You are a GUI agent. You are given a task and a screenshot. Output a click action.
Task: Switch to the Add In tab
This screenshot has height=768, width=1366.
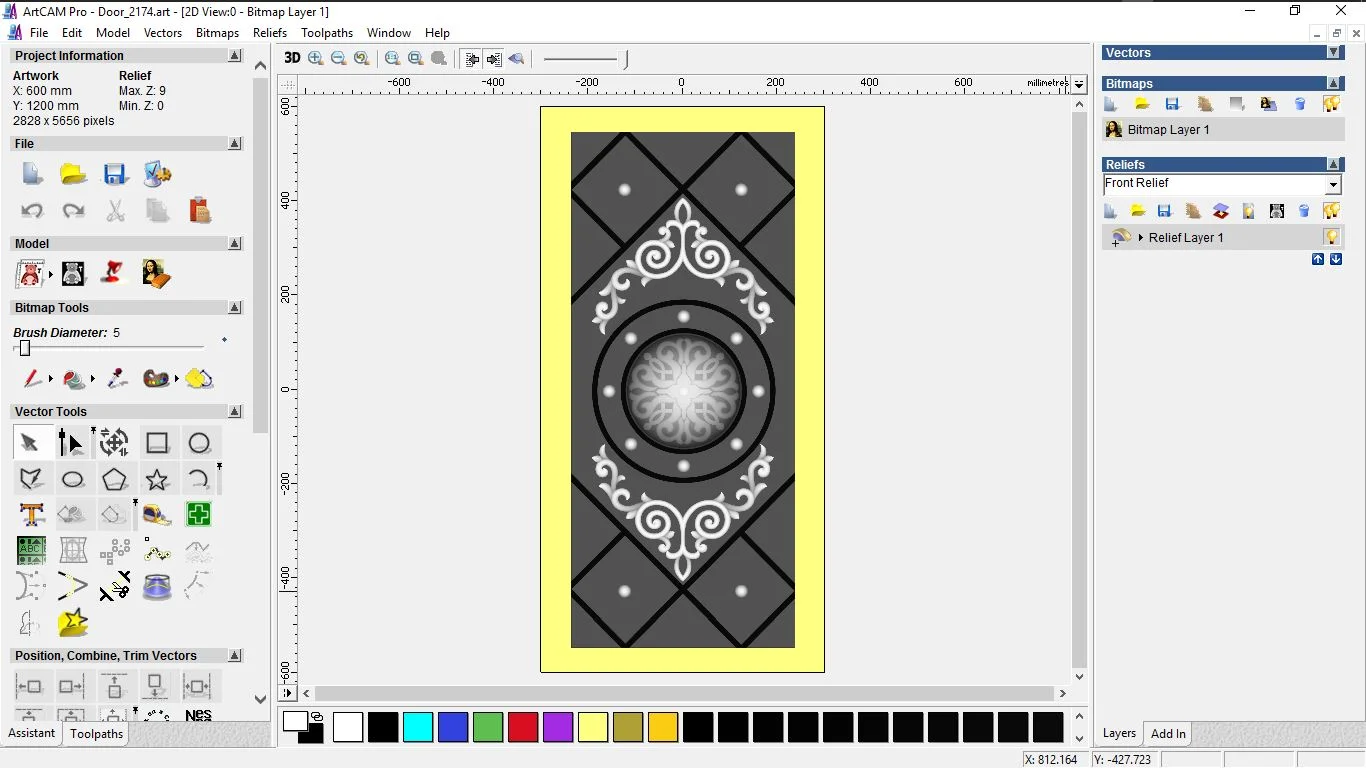(x=1167, y=733)
